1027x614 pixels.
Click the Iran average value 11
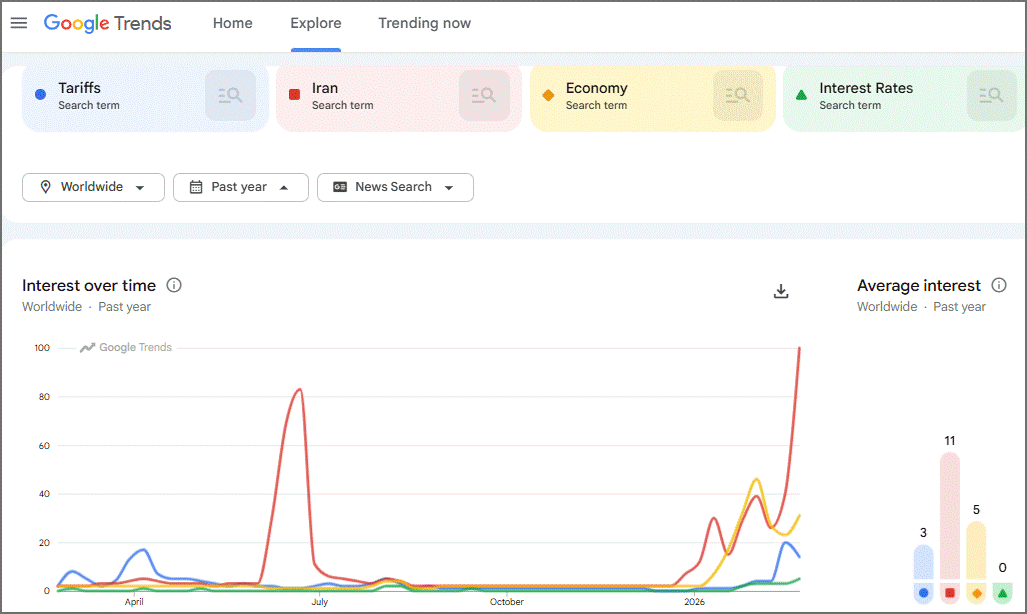click(x=950, y=441)
